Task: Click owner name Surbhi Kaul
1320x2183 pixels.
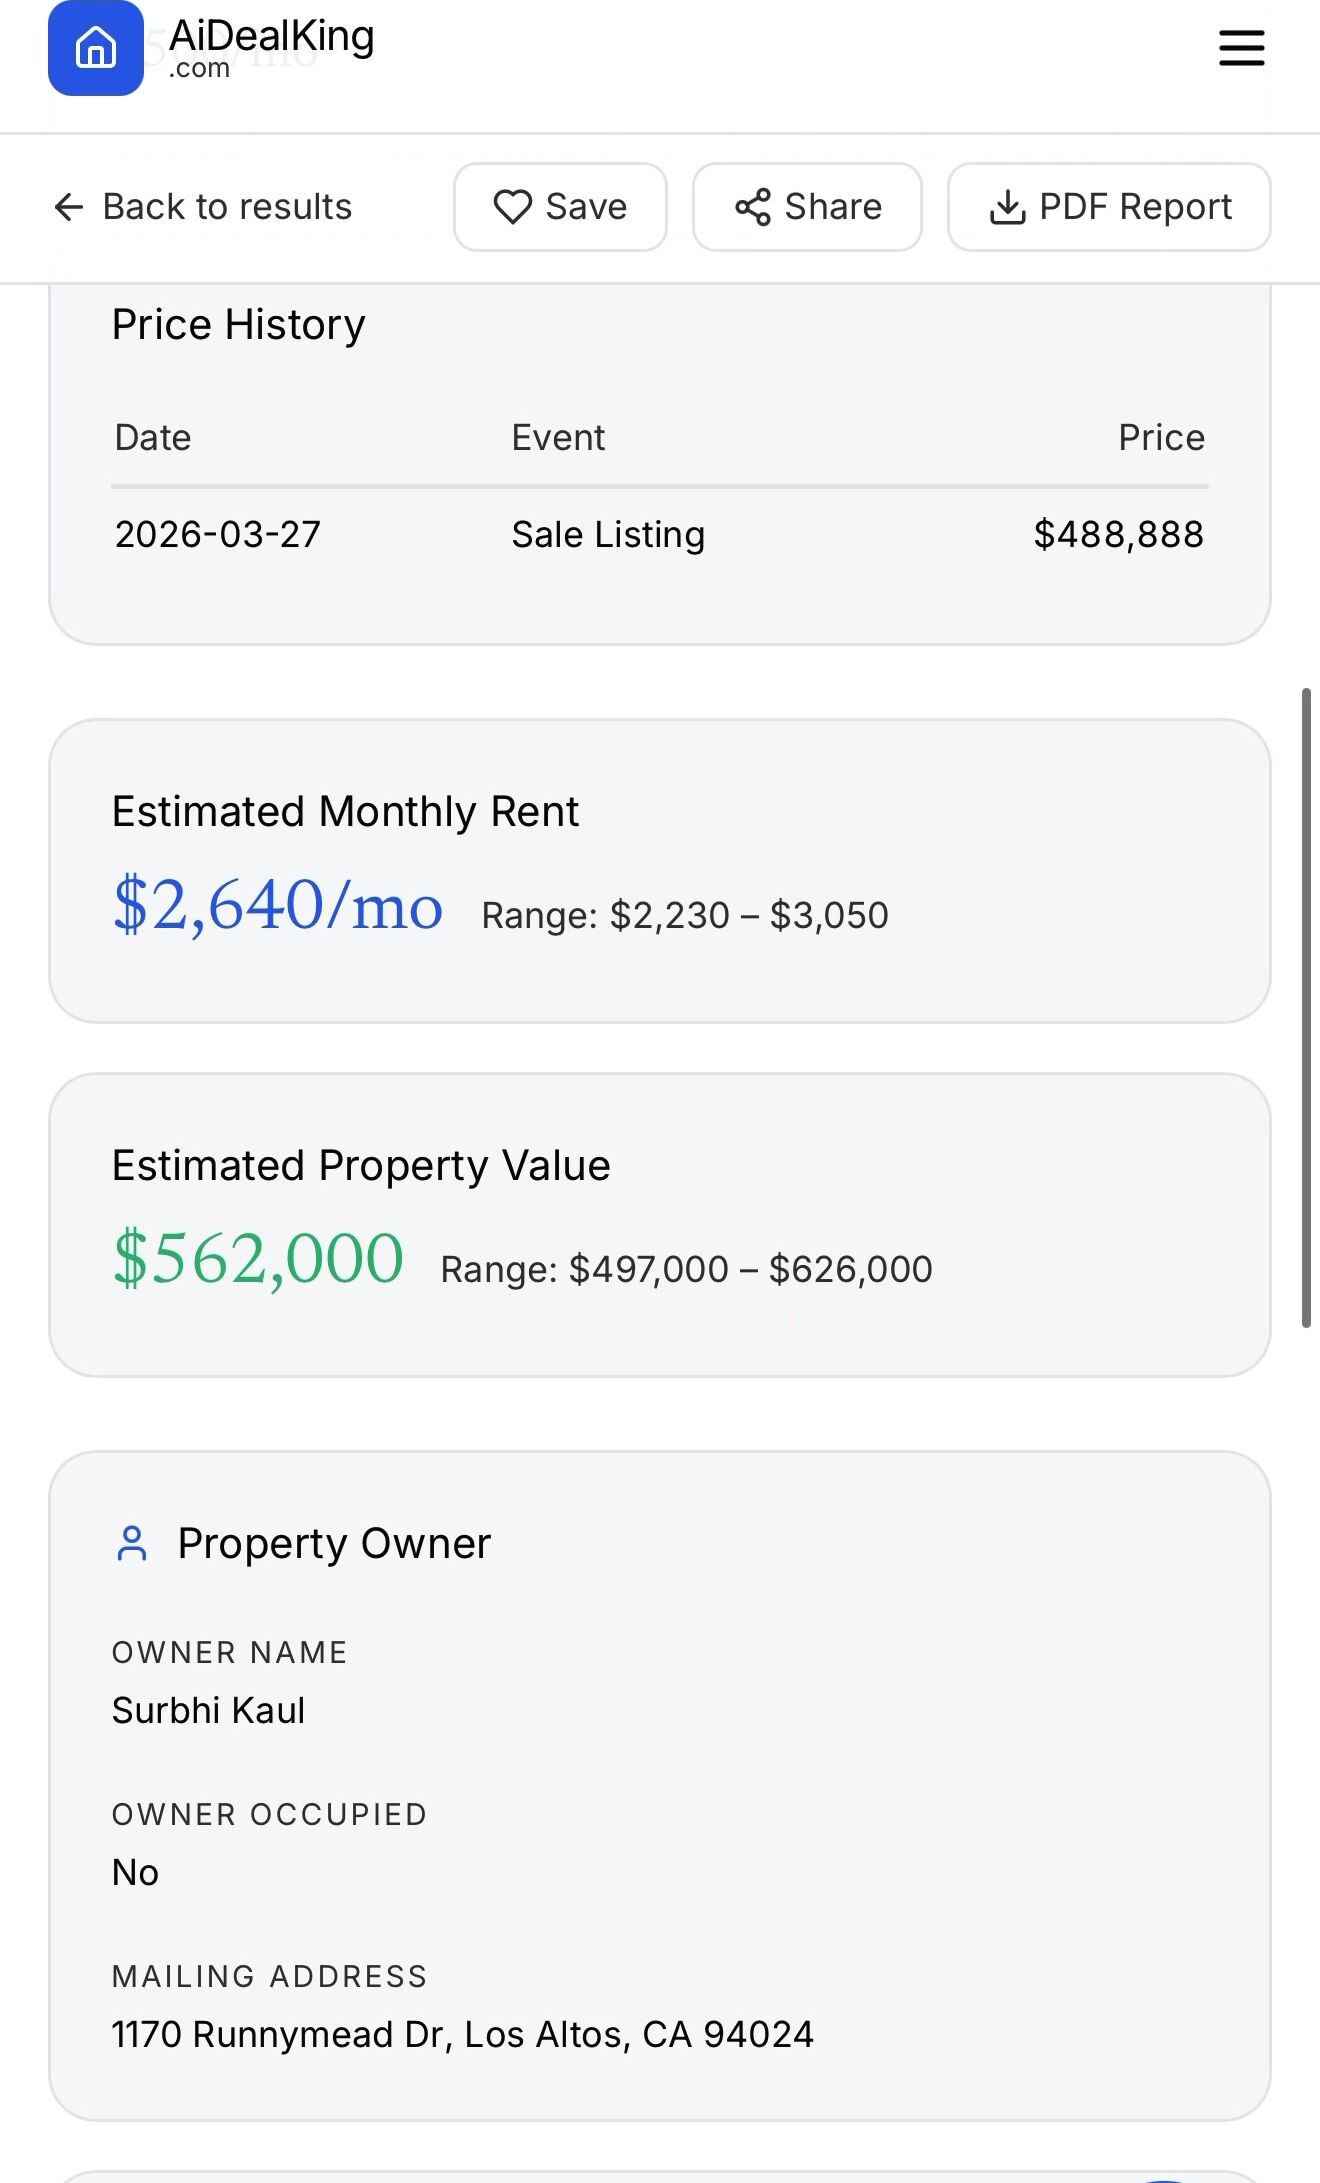Action: [208, 1711]
